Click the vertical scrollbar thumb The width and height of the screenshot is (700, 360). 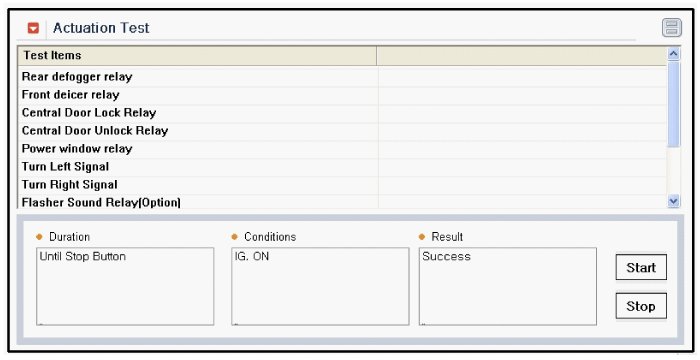coord(673,104)
